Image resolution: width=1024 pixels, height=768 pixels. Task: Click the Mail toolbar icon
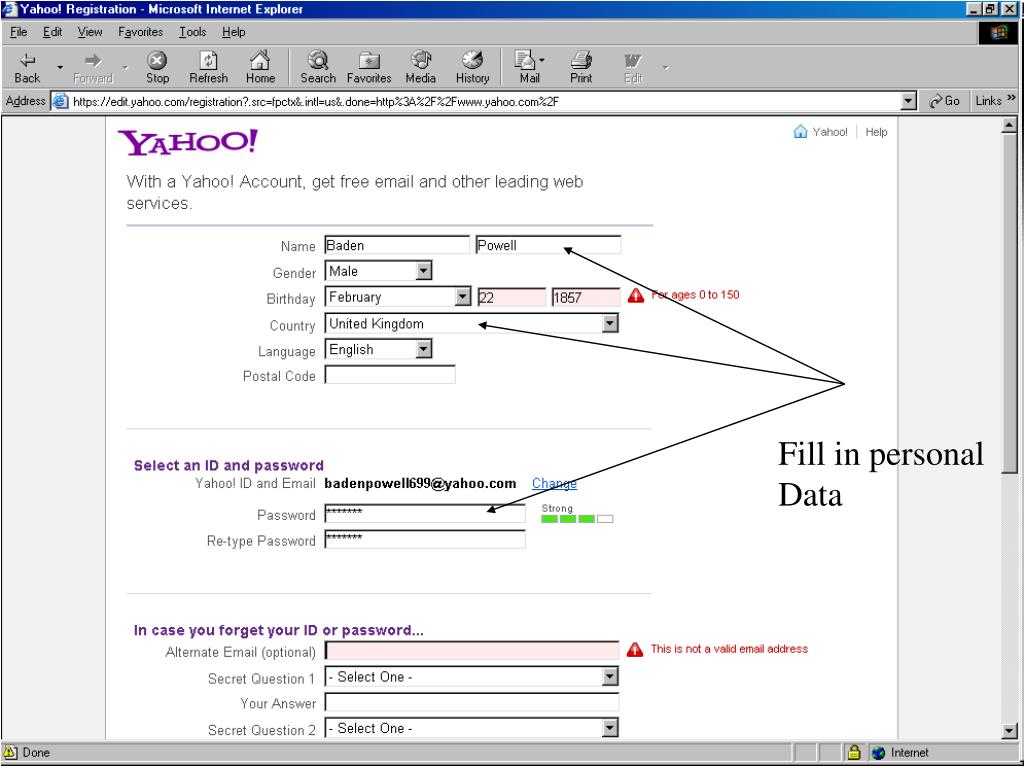point(526,68)
